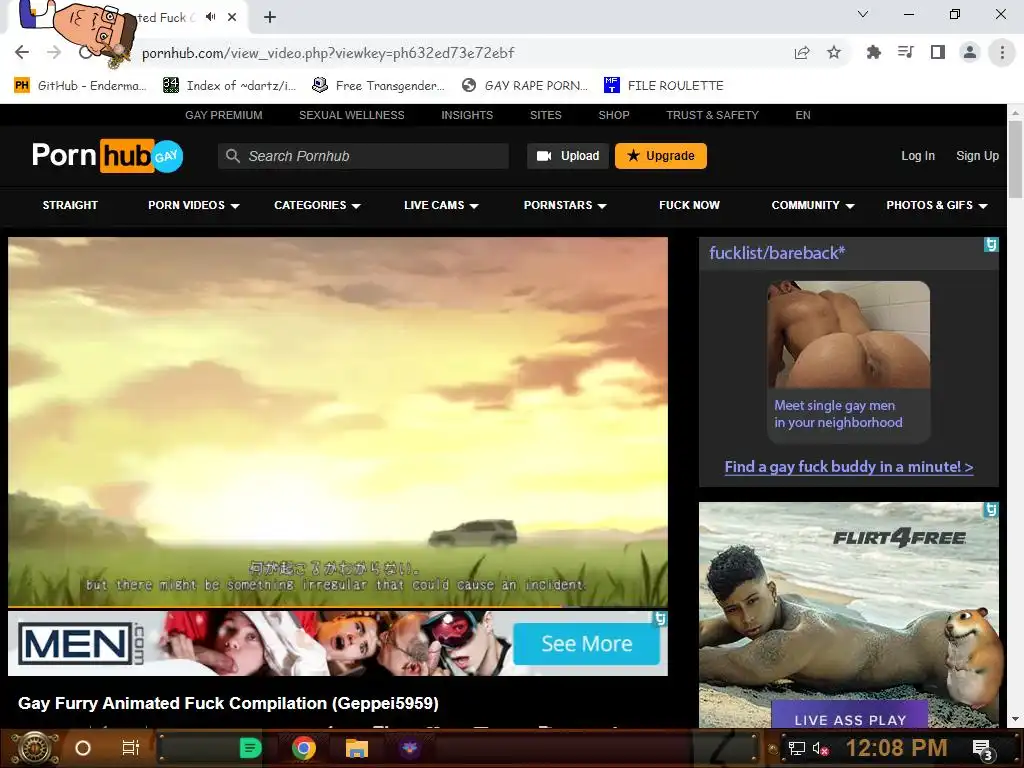Expand the CATEGORIES dropdown
1024x768 pixels.
[x=317, y=205]
